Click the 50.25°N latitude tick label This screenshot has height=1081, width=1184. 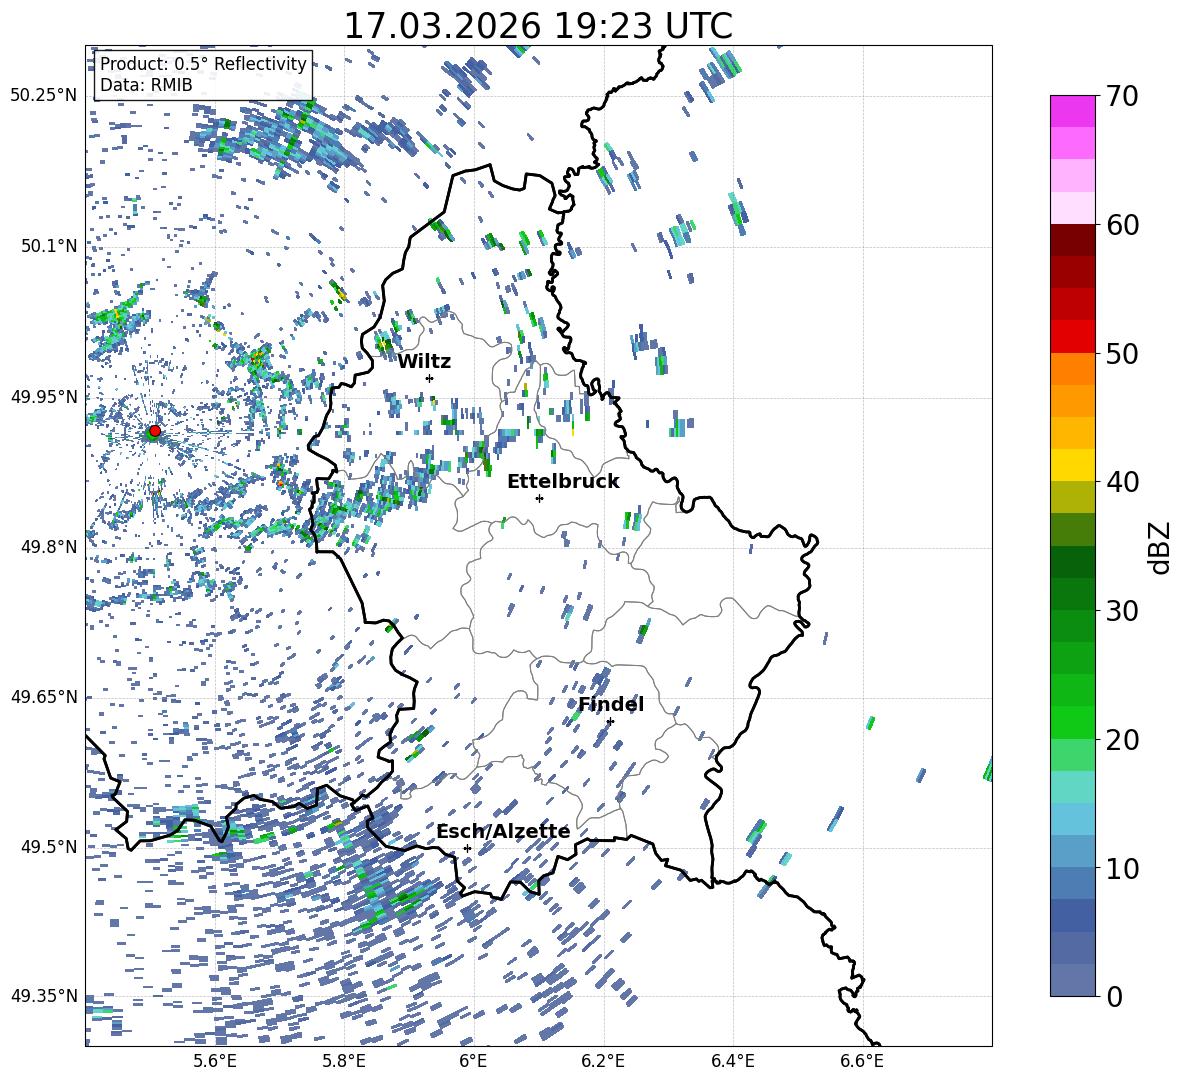[44, 96]
